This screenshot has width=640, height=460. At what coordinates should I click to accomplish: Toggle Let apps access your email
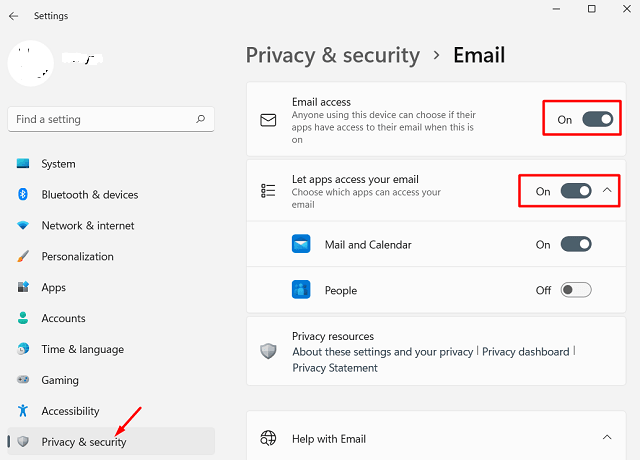[576, 191]
